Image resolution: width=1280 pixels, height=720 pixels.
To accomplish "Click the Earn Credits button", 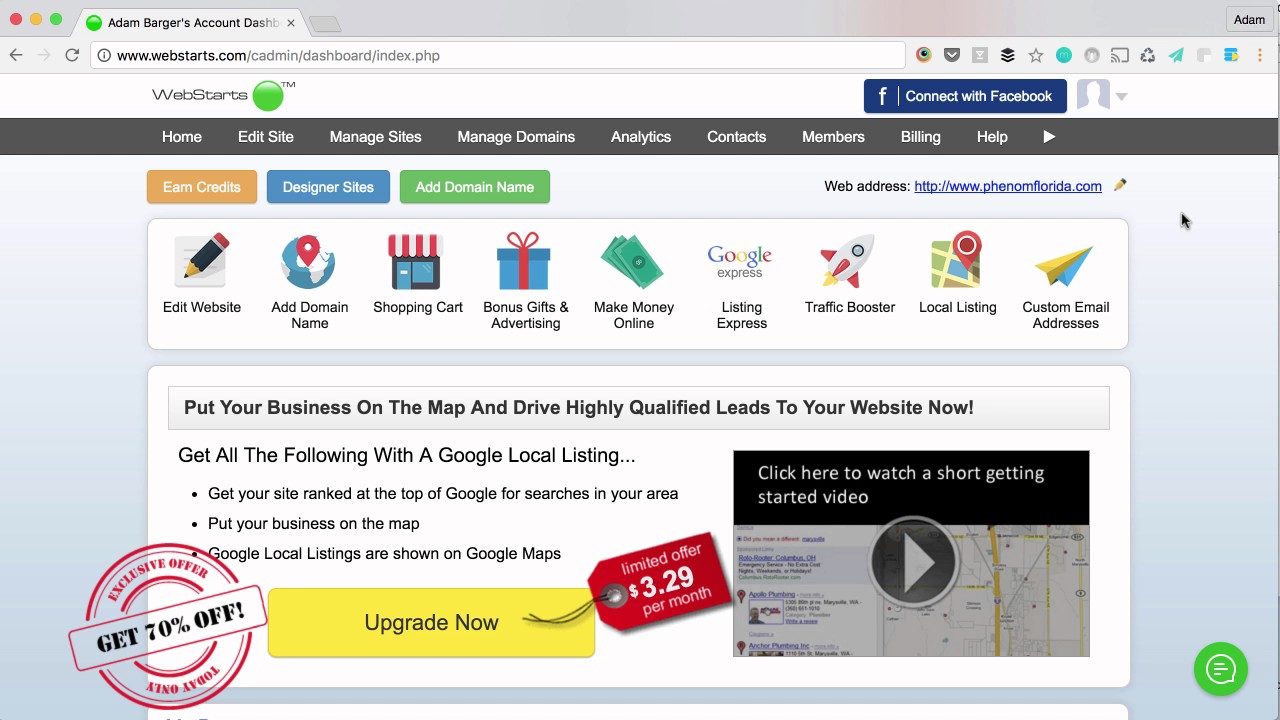I will point(202,187).
